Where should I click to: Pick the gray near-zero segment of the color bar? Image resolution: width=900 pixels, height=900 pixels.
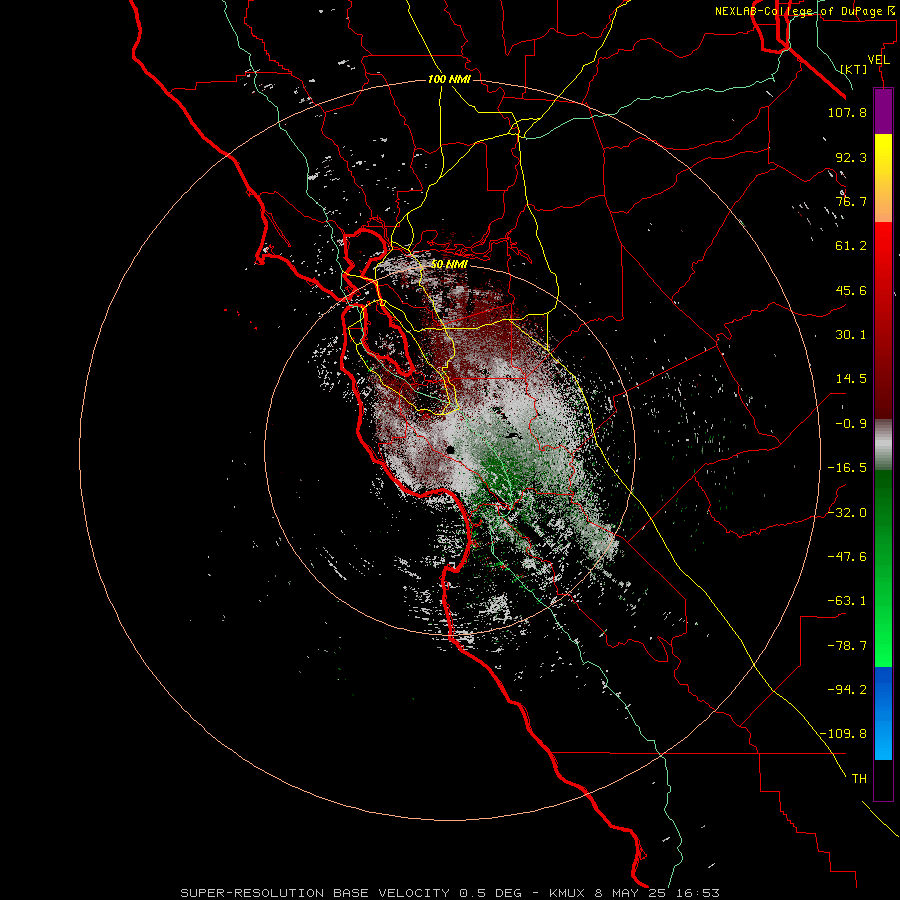tap(883, 444)
